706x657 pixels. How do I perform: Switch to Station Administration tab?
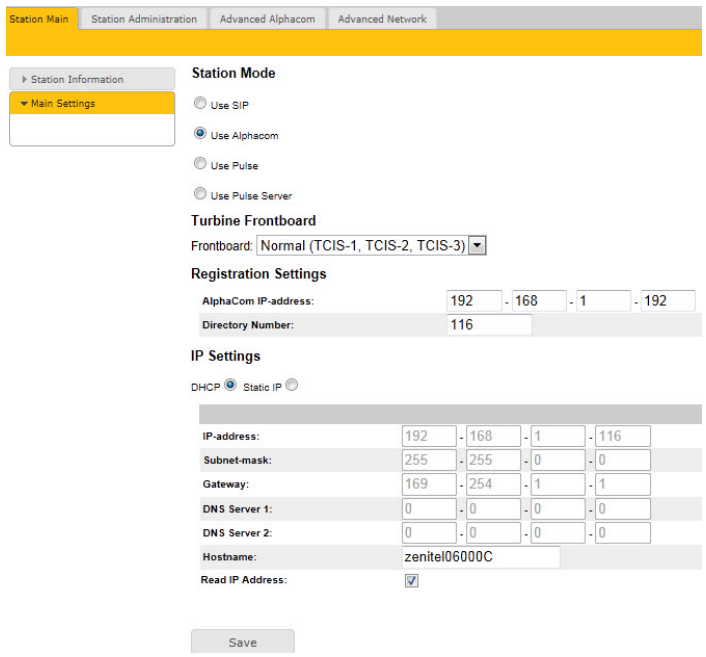pyautogui.click(x=144, y=19)
